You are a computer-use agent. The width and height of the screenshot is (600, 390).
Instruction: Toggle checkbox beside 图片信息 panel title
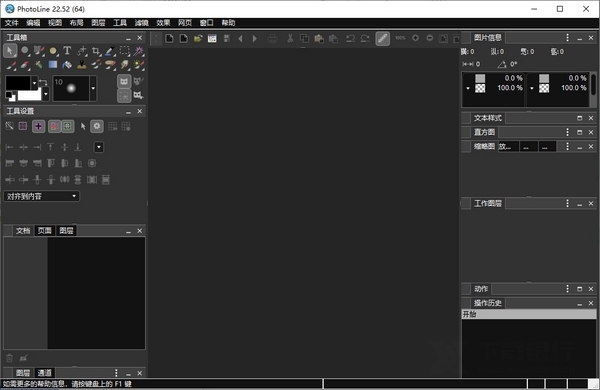pos(466,38)
